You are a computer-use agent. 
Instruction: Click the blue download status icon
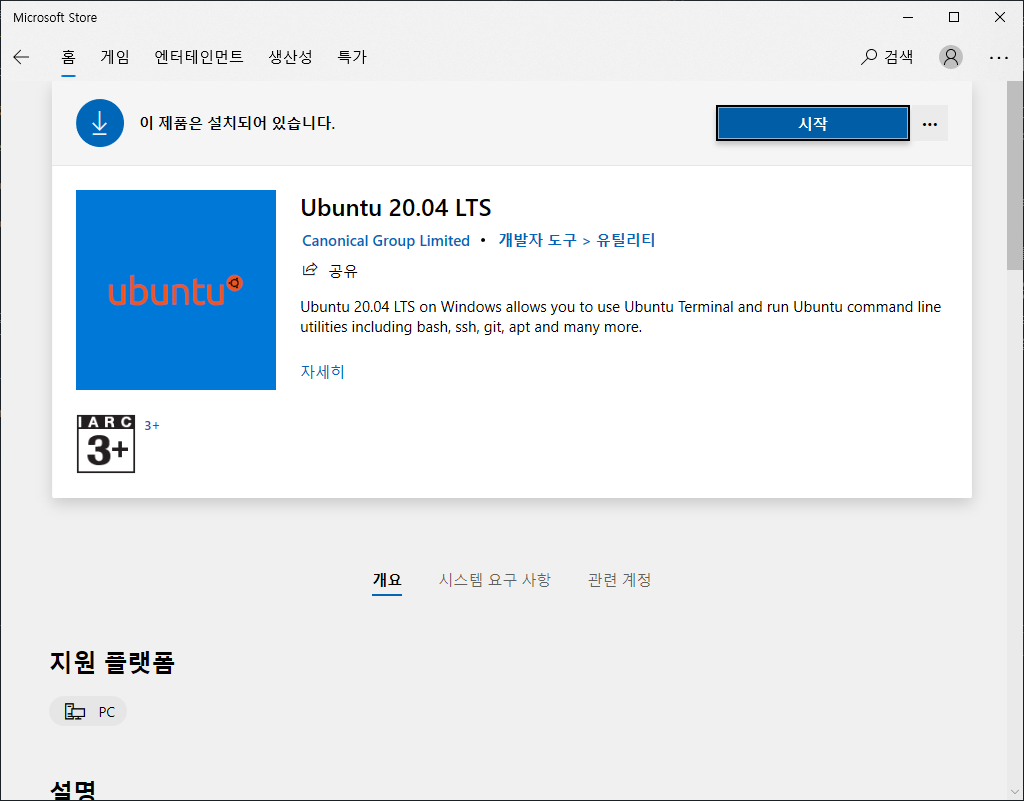(100, 123)
